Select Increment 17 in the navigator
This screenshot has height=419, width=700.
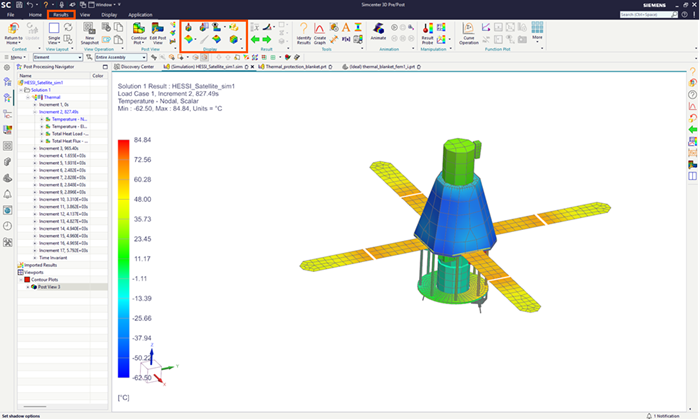pos(63,251)
